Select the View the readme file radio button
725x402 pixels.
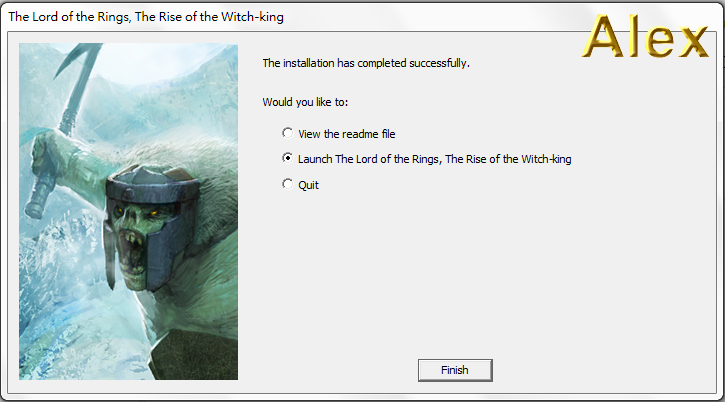288,133
